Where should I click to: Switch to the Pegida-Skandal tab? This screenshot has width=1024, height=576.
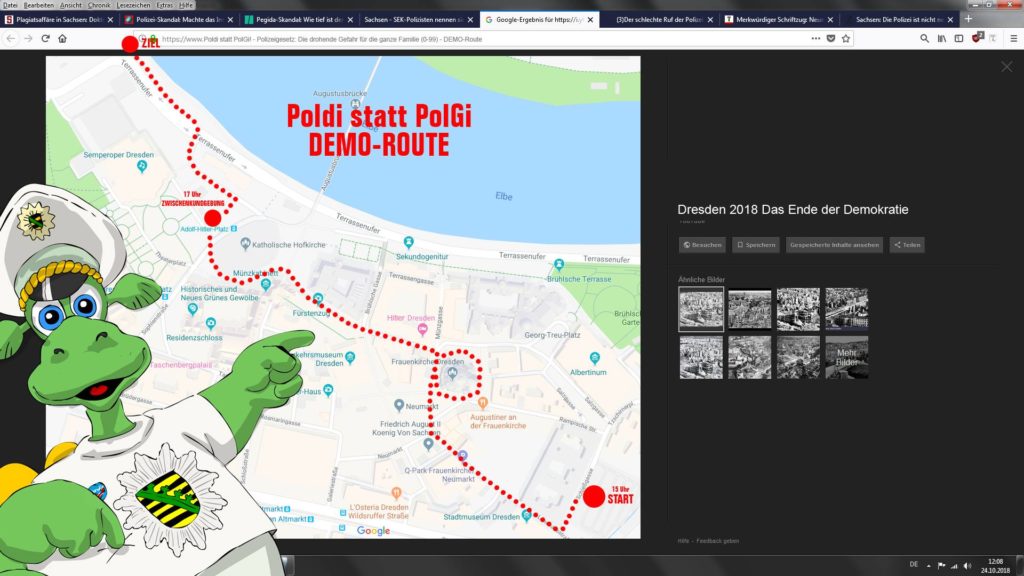(300, 20)
